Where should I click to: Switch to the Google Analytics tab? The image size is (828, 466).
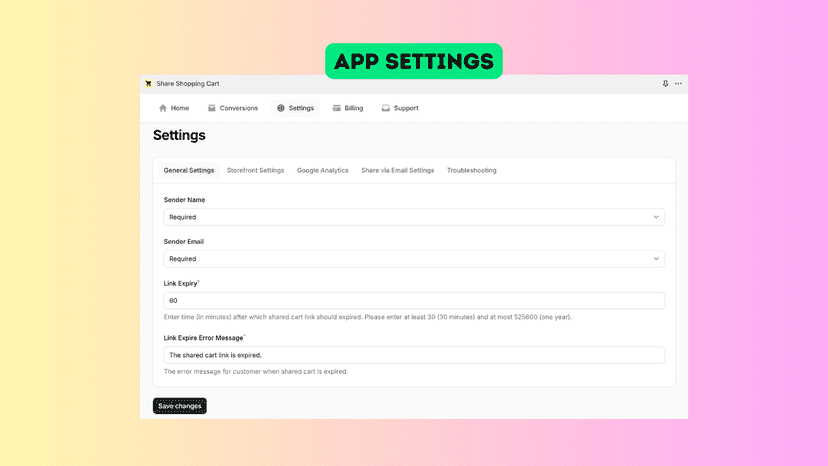pos(323,171)
